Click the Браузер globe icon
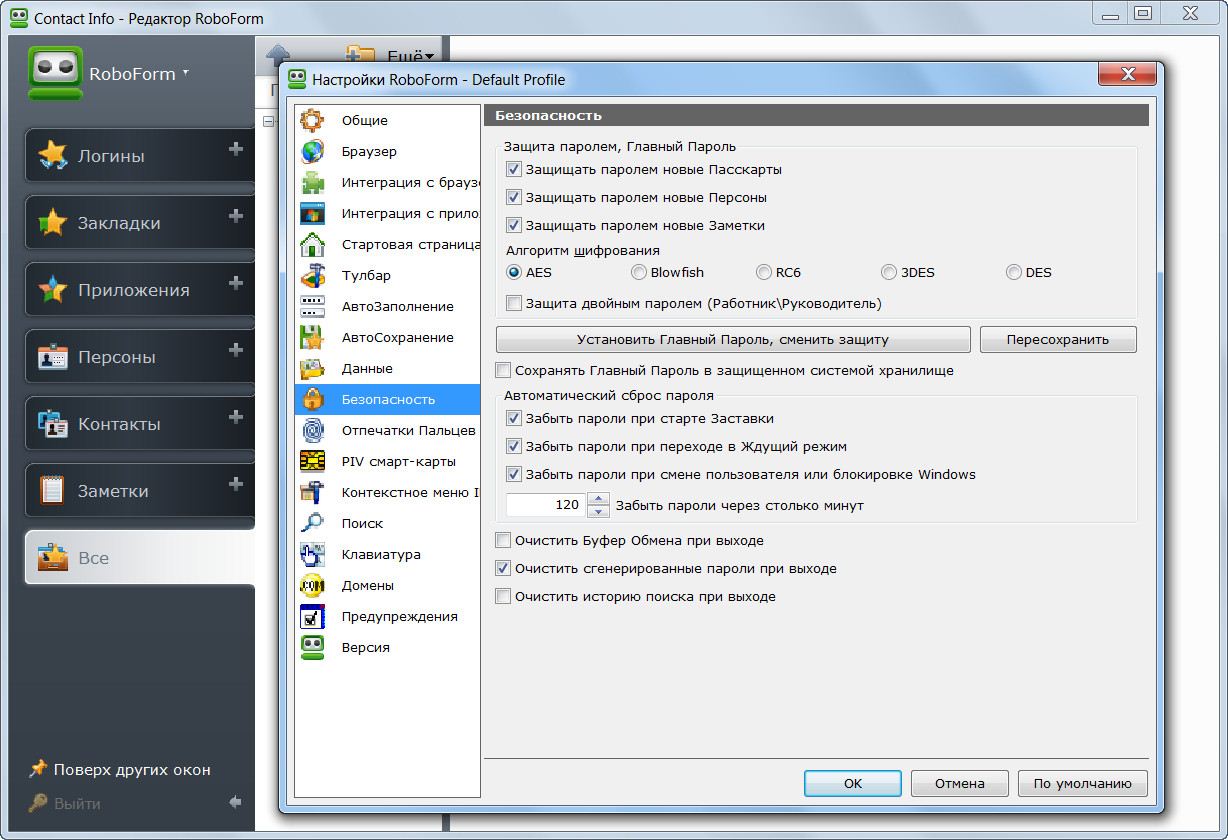This screenshot has width=1228, height=840. click(x=313, y=151)
